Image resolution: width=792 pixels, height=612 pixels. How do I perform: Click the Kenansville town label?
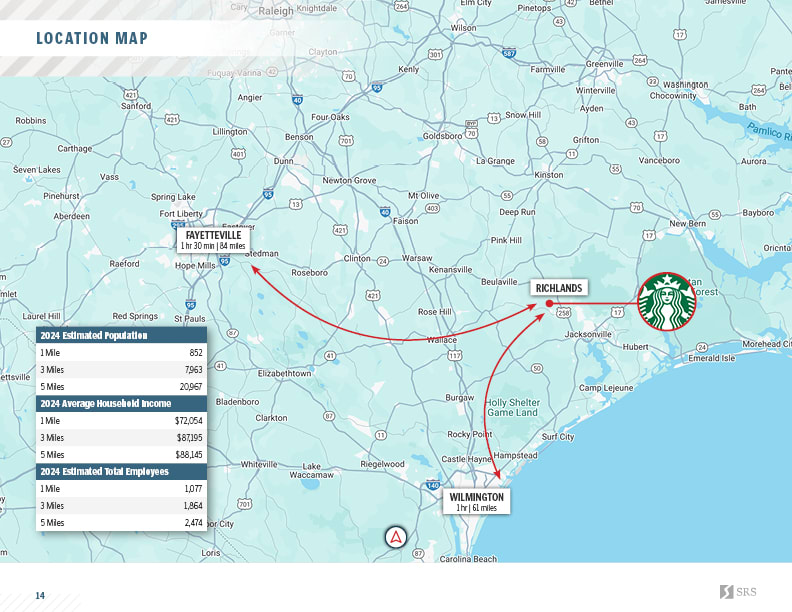[450, 270]
